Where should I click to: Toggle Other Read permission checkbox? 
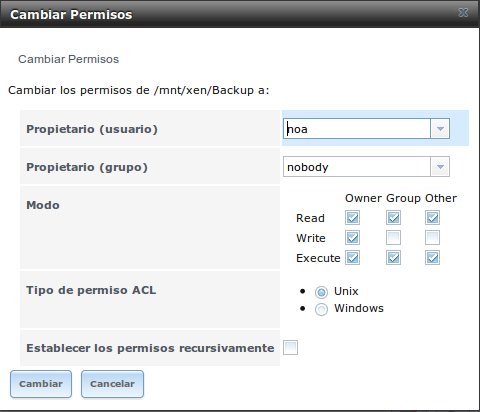(432, 218)
